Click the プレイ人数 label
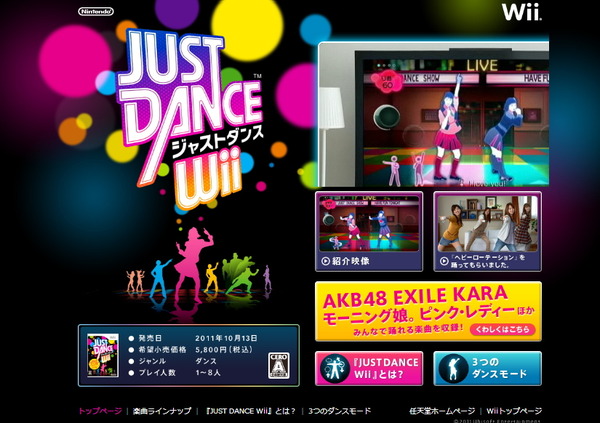The width and height of the screenshot is (600, 423). click(157, 372)
